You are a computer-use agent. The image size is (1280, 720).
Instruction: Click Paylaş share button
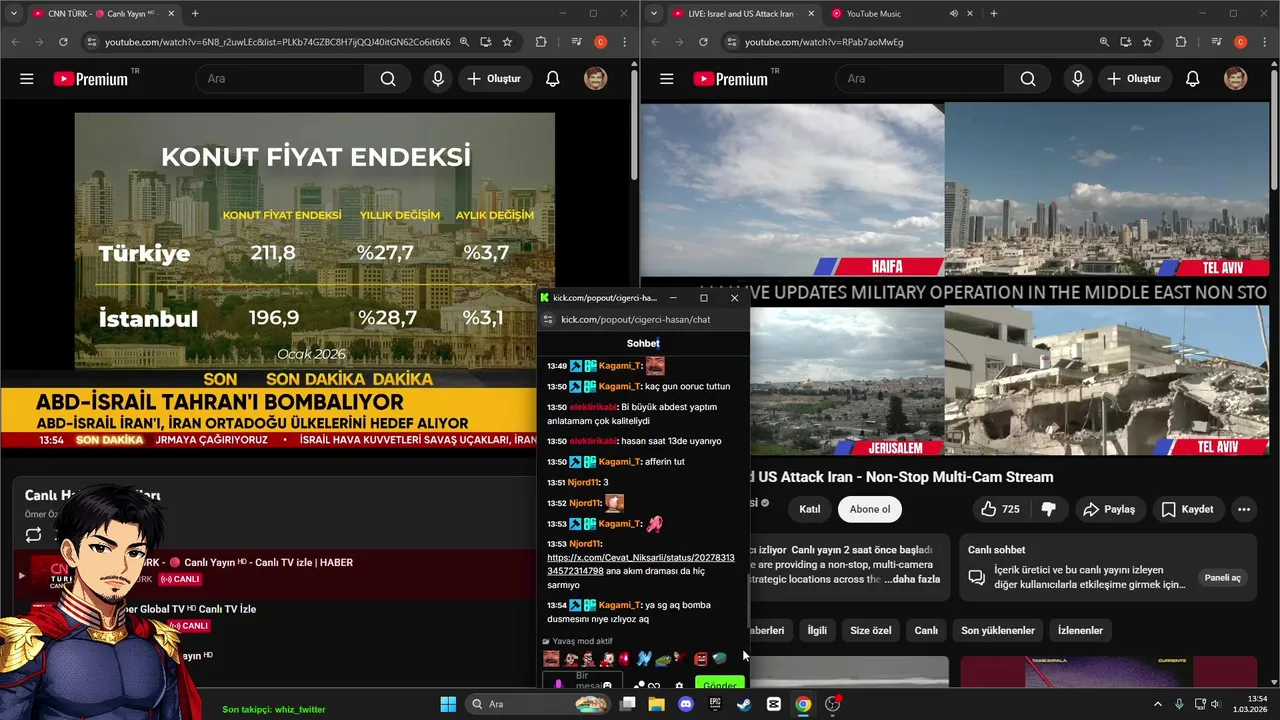pos(1109,509)
